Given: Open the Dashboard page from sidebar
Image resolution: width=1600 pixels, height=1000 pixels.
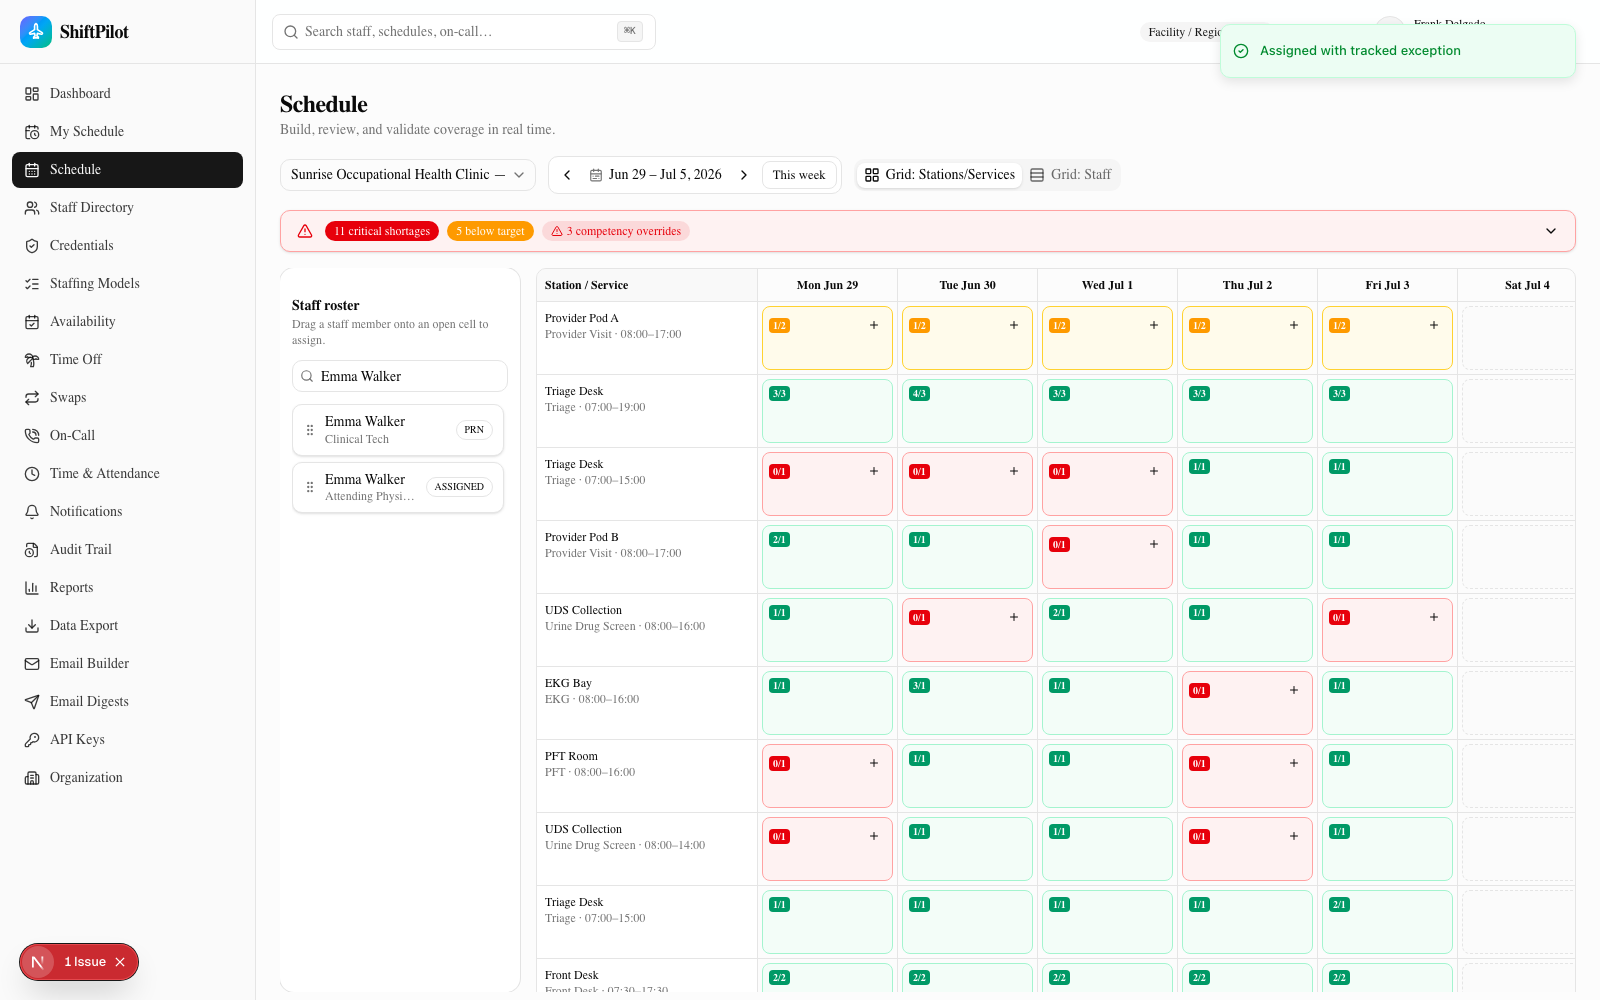Looking at the screenshot, I should pyautogui.click(x=127, y=94).
